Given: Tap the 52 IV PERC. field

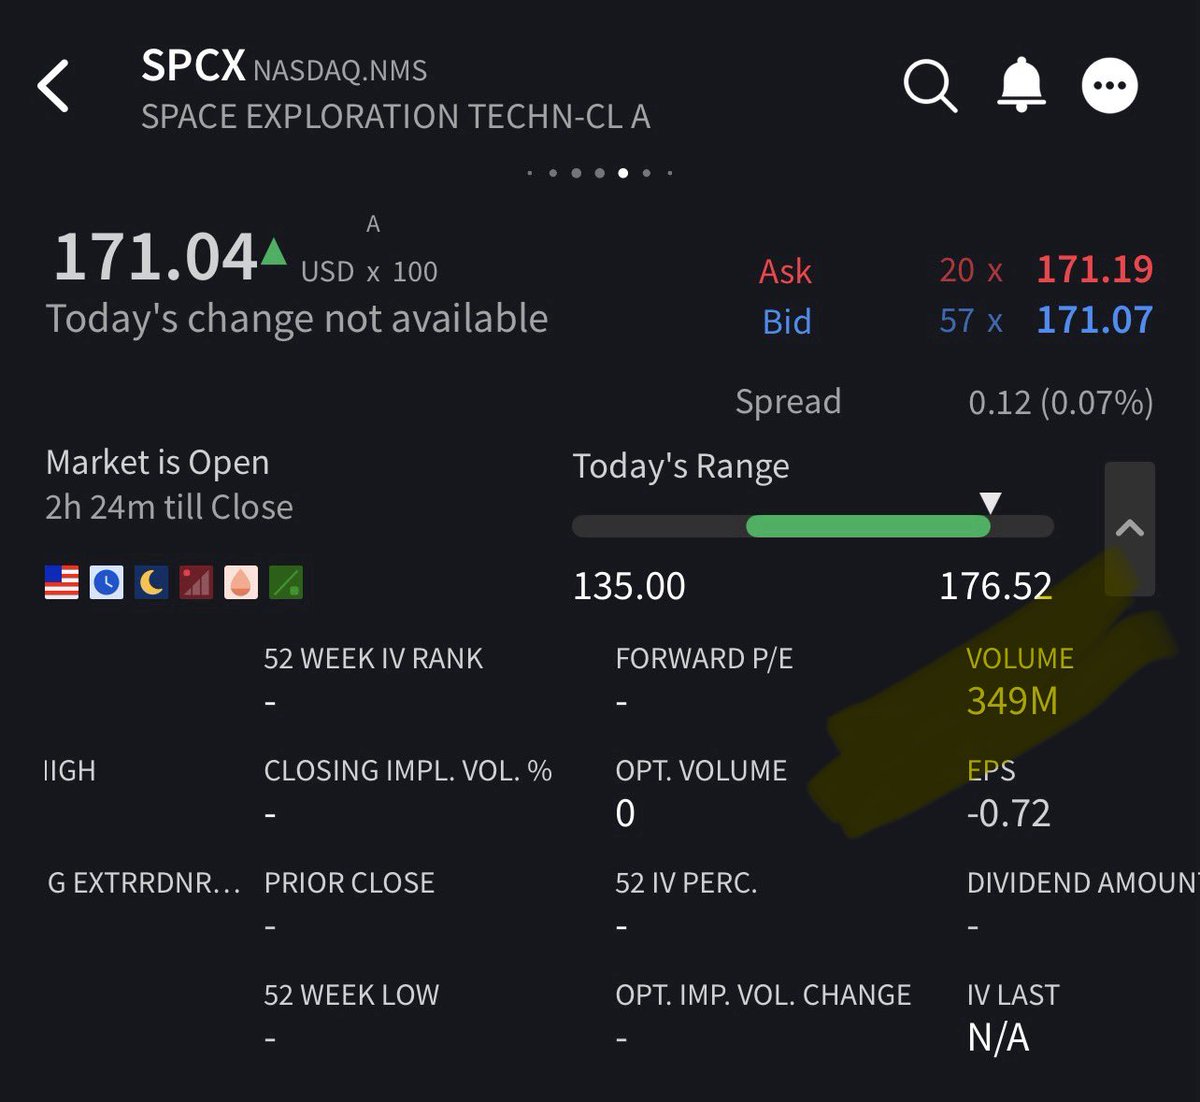Looking at the screenshot, I should click(686, 904).
